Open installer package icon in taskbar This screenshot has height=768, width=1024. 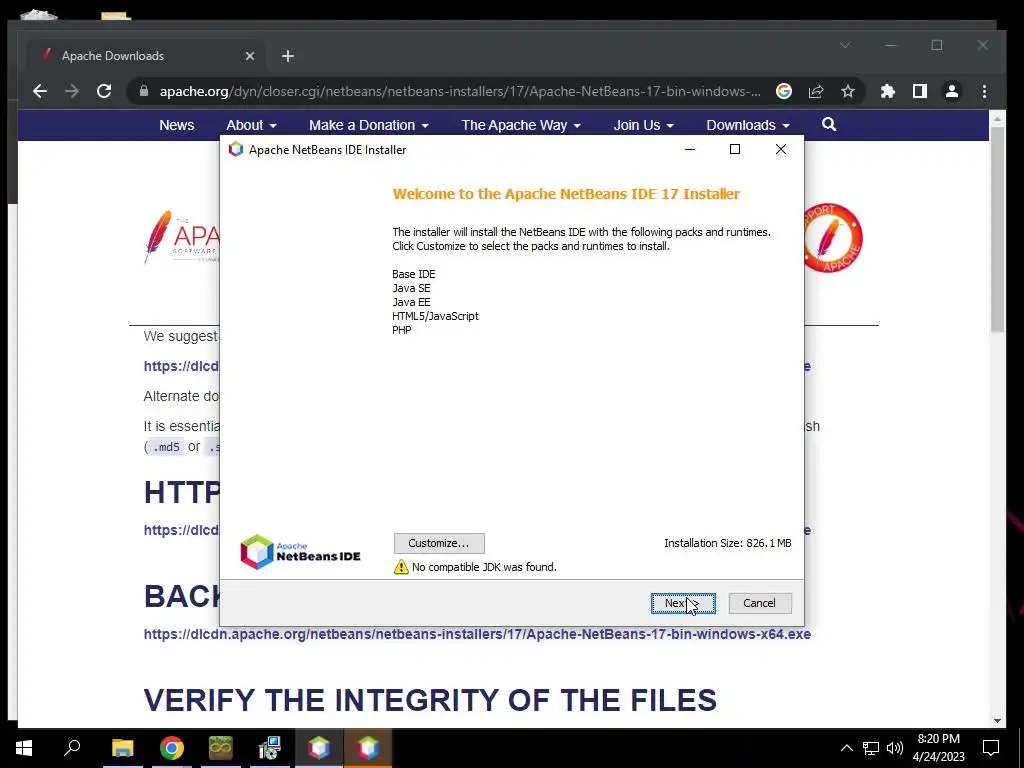(269, 748)
